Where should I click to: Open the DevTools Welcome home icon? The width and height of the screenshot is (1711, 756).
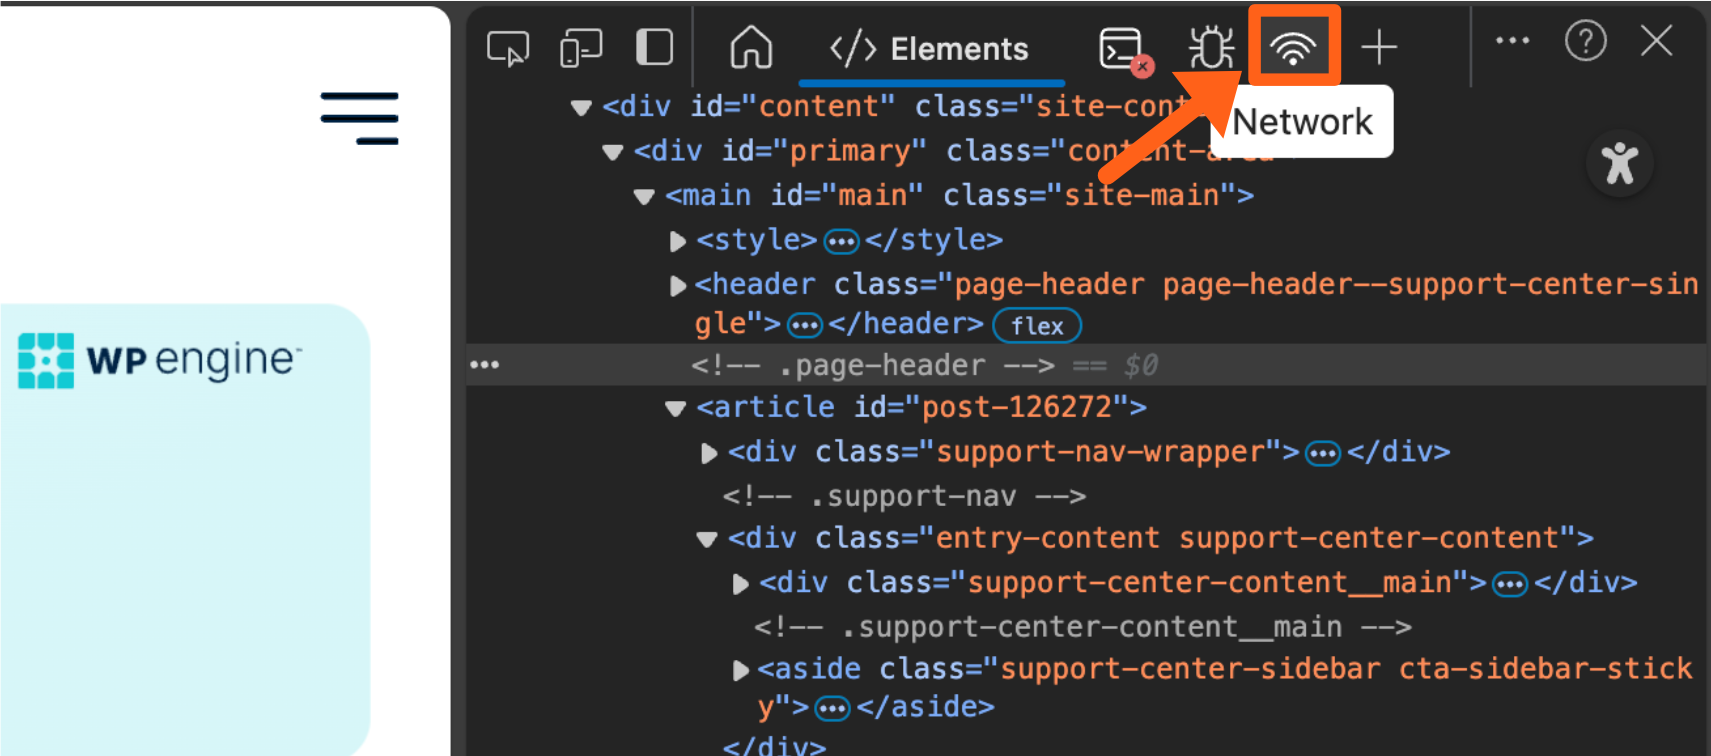click(751, 47)
